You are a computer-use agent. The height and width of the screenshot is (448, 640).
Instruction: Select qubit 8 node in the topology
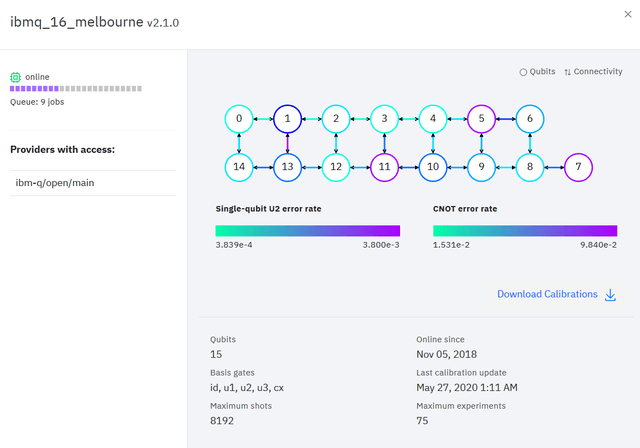(530, 167)
